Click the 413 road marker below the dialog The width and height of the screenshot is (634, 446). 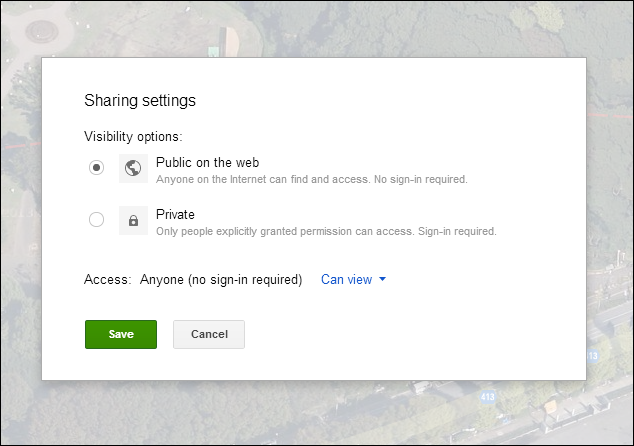point(486,397)
